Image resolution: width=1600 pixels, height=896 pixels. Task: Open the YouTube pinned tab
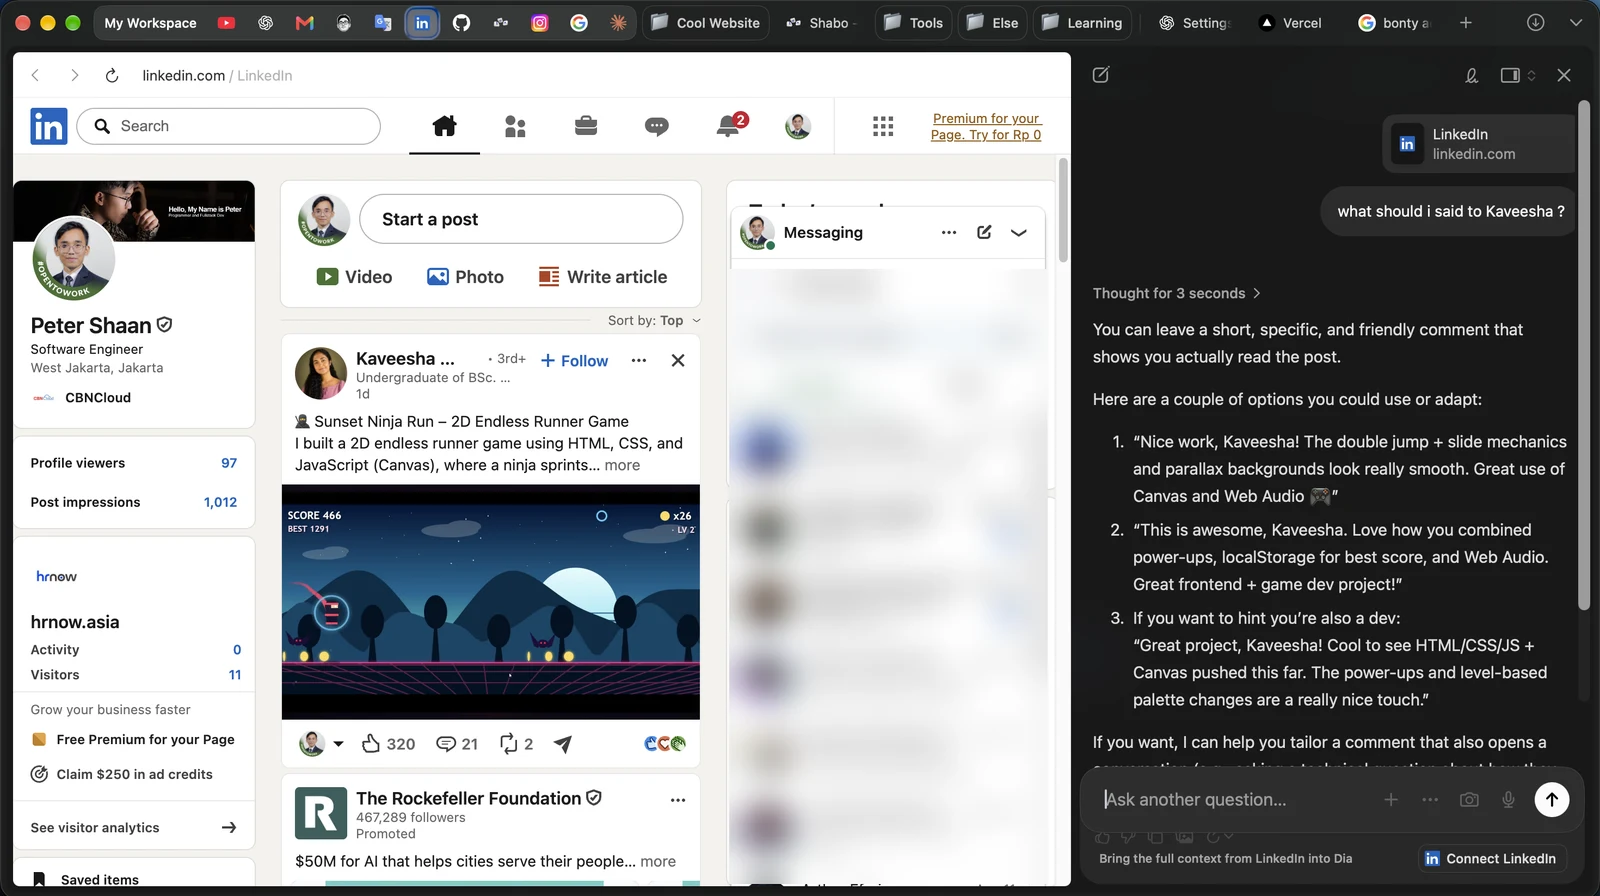227,23
